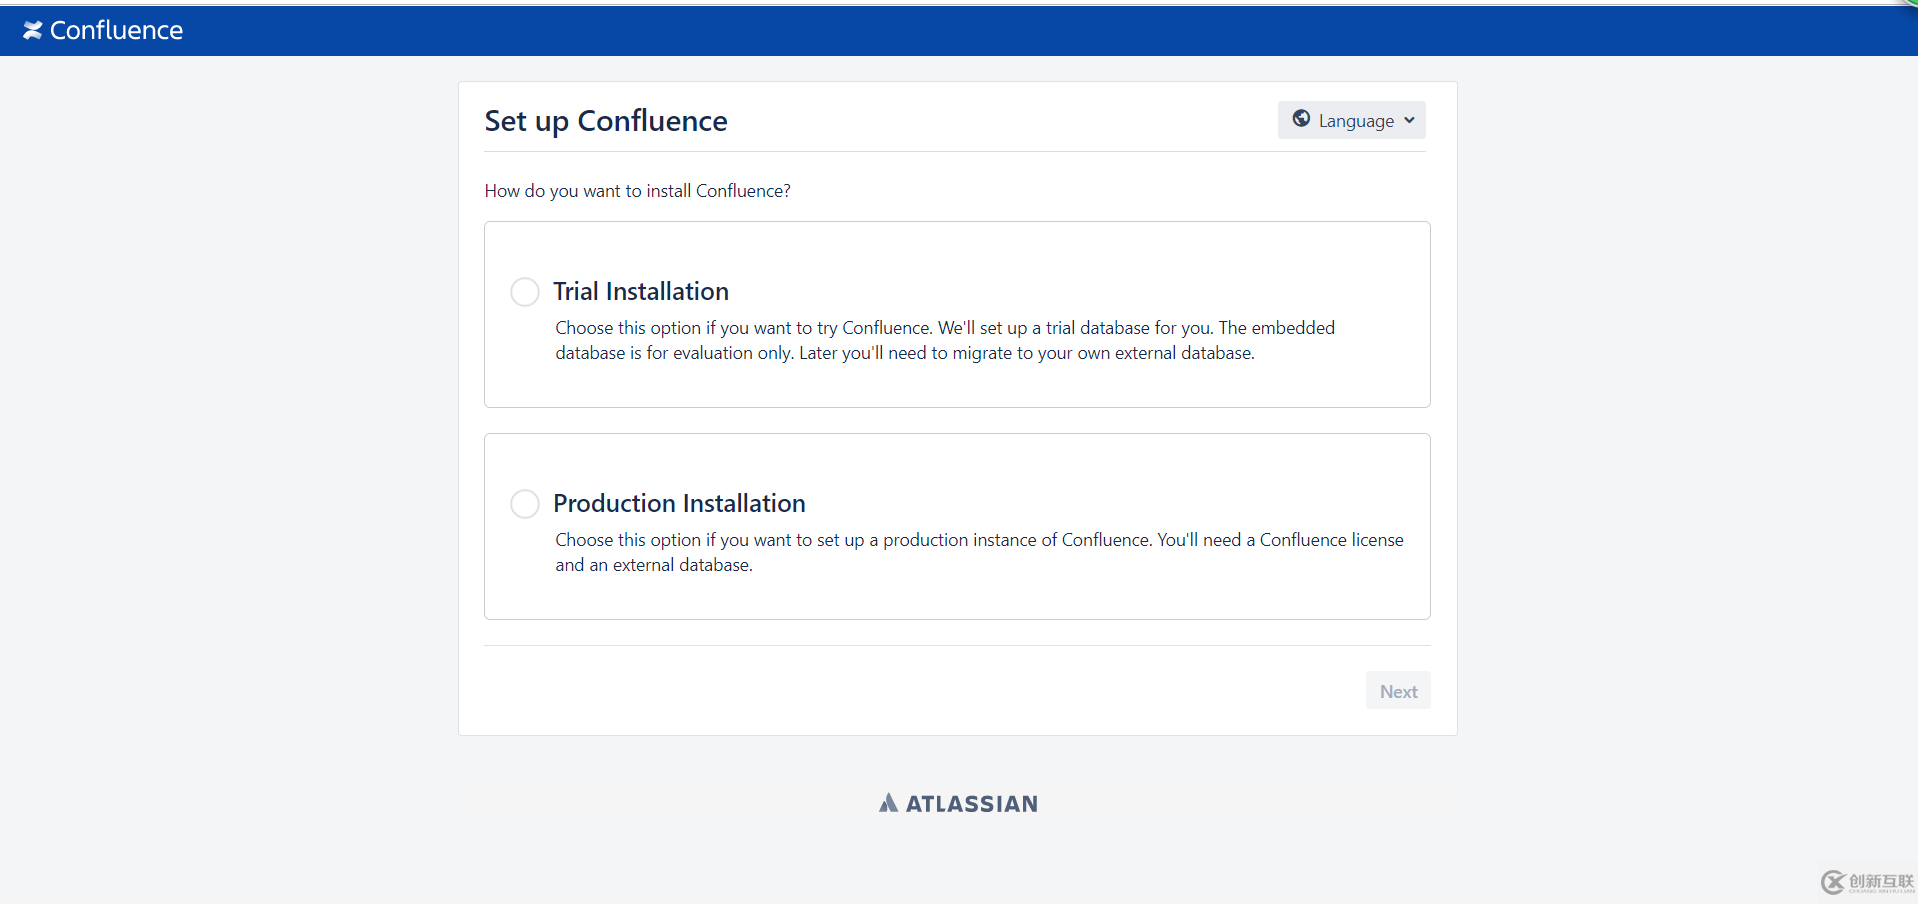Click the 'How do you want to install Confluence?' text
1918x904 pixels.
(x=638, y=191)
